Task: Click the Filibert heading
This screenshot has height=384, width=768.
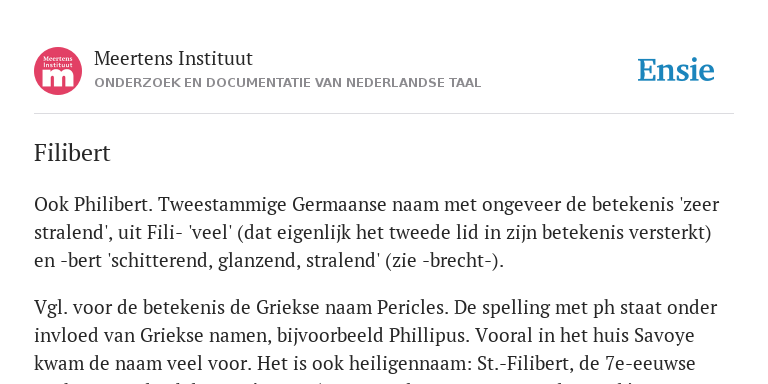Action: (72, 153)
